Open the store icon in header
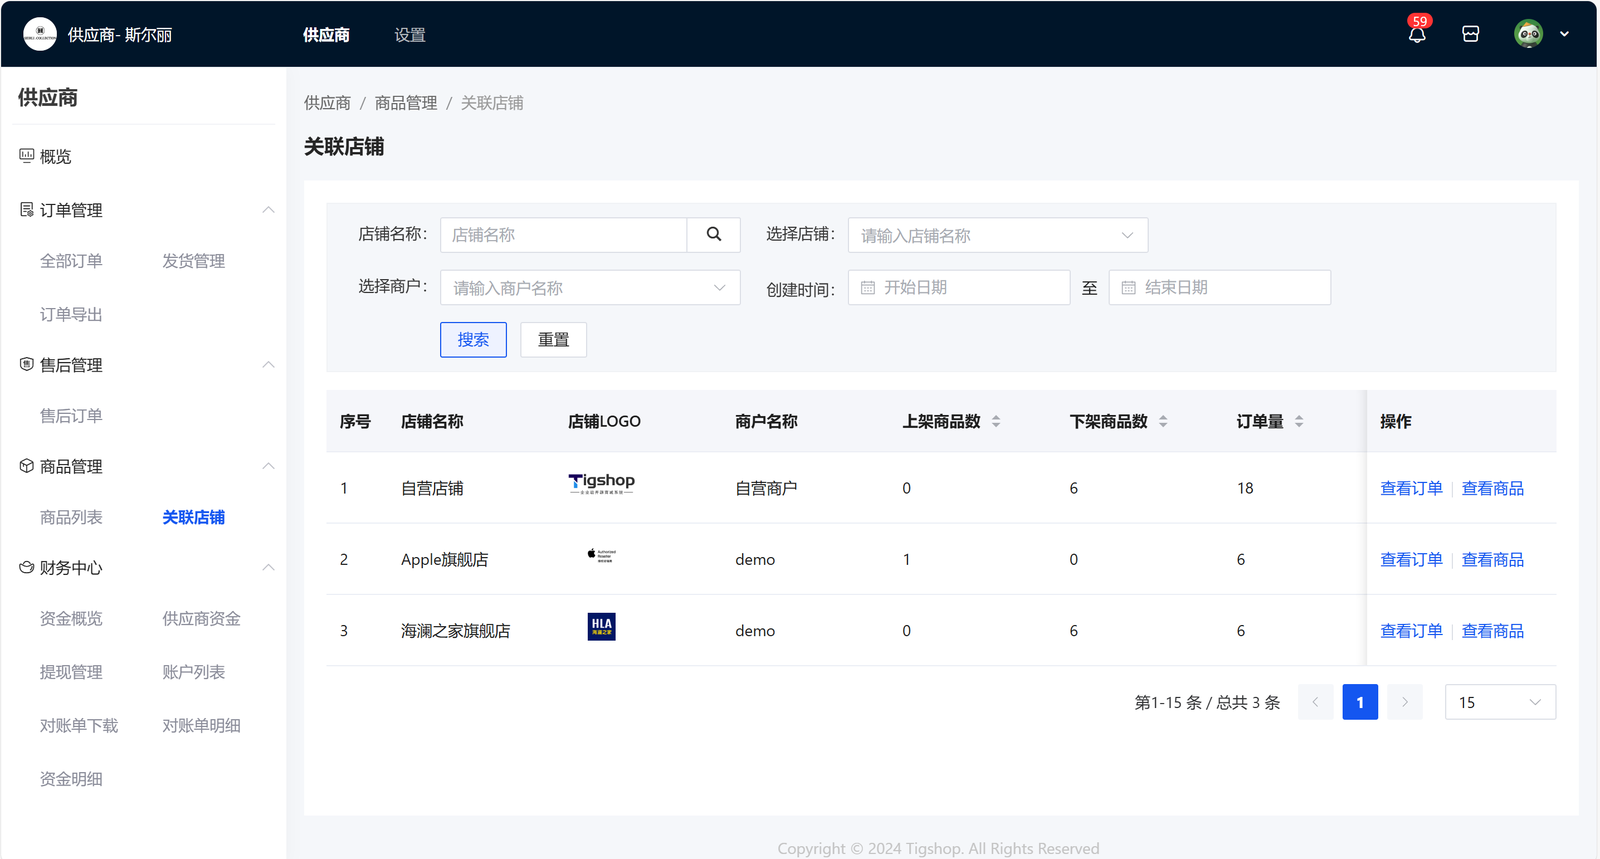This screenshot has height=859, width=1600. click(x=1470, y=34)
